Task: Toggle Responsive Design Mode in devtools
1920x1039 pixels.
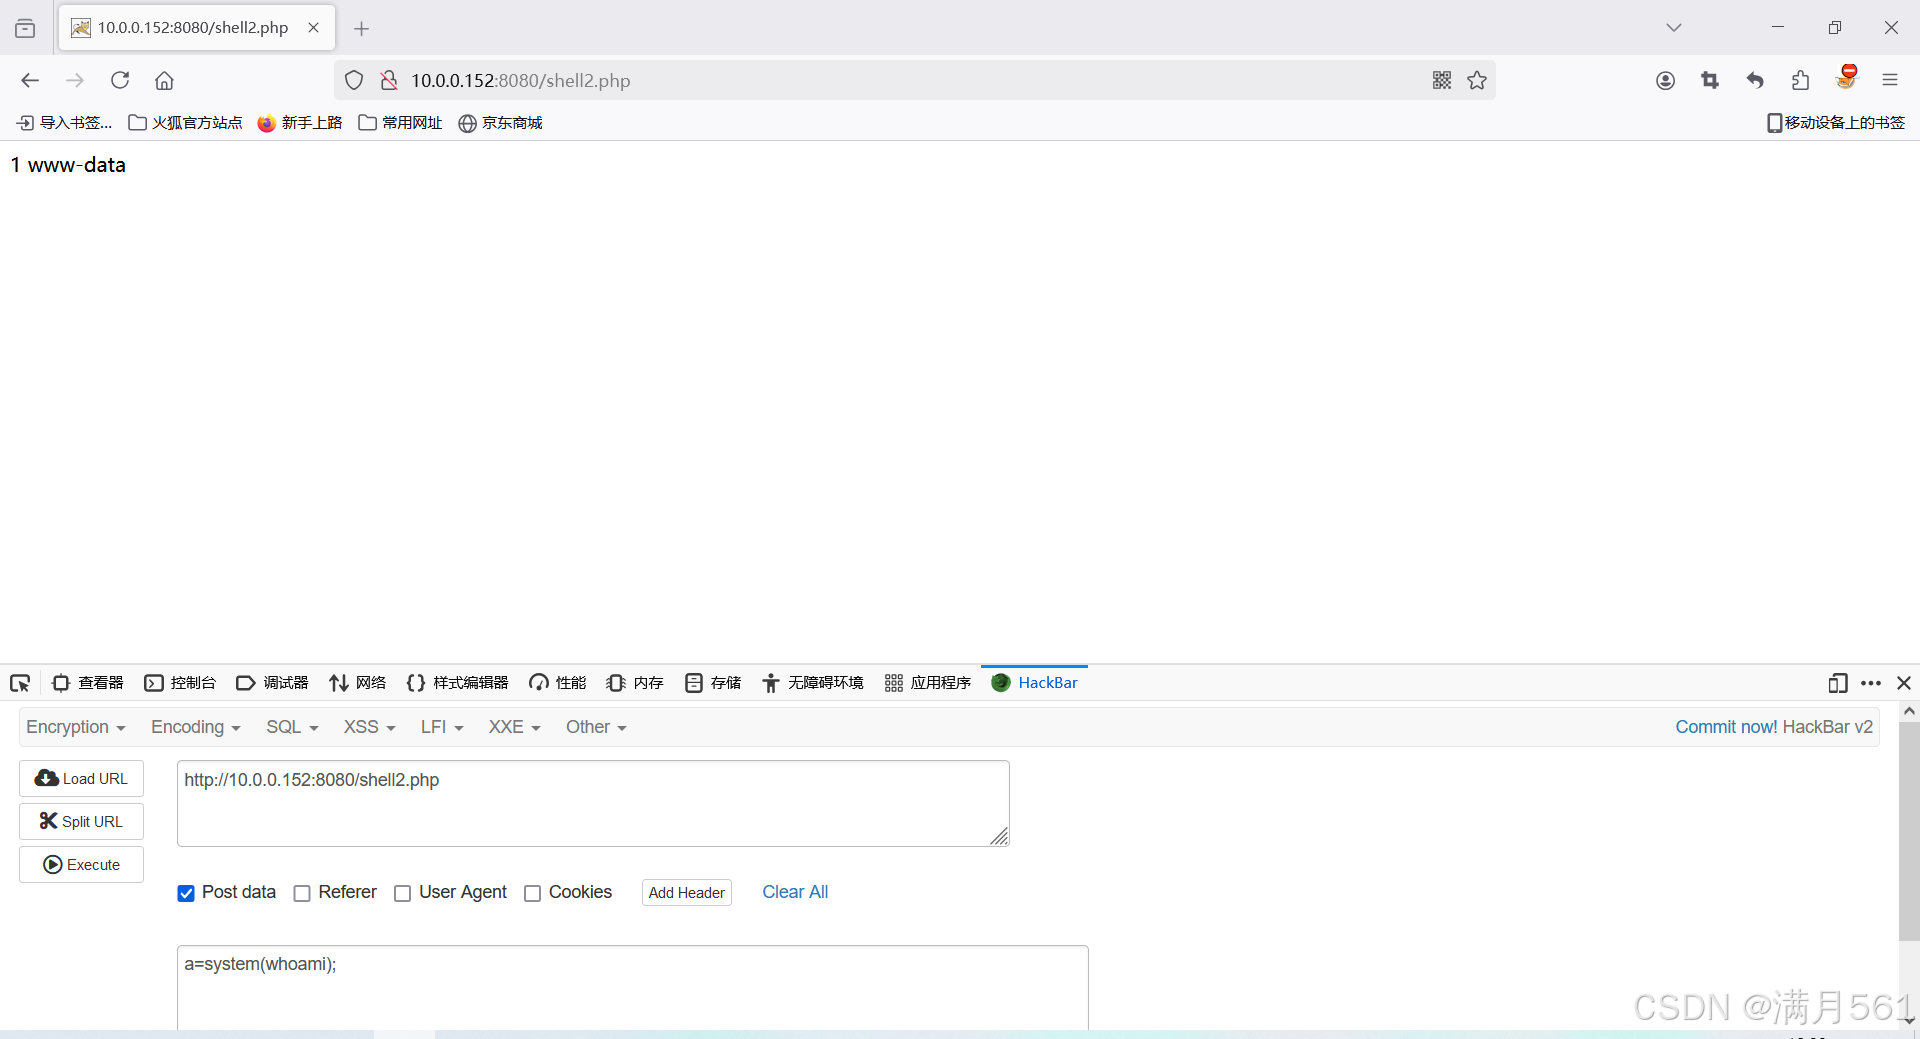Action: pos(1838,683)
